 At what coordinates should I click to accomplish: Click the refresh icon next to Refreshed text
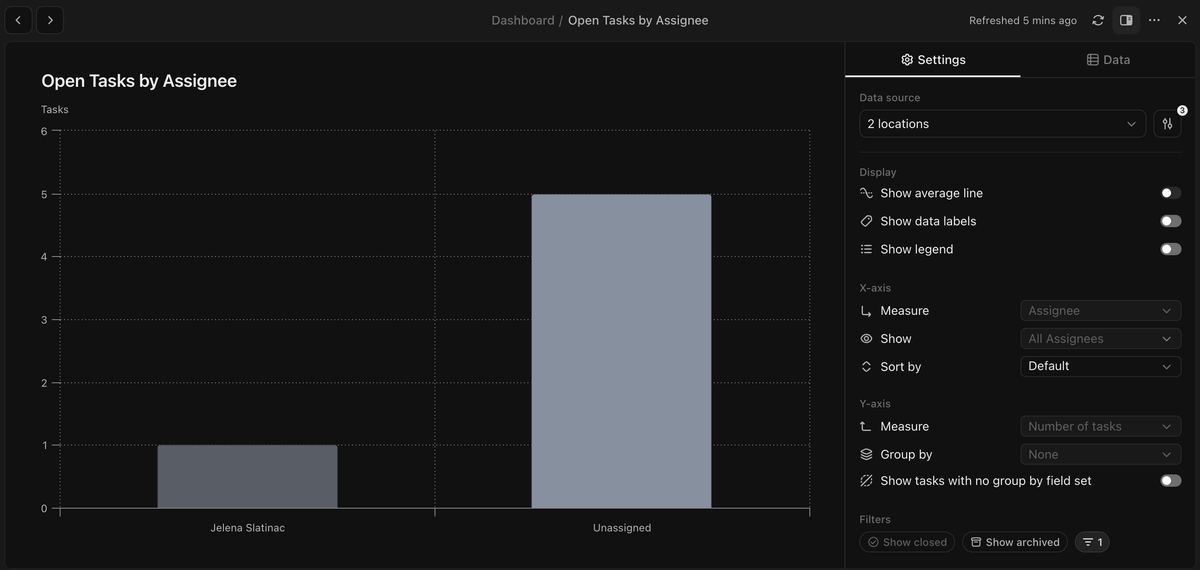[x=1098, y=20]
